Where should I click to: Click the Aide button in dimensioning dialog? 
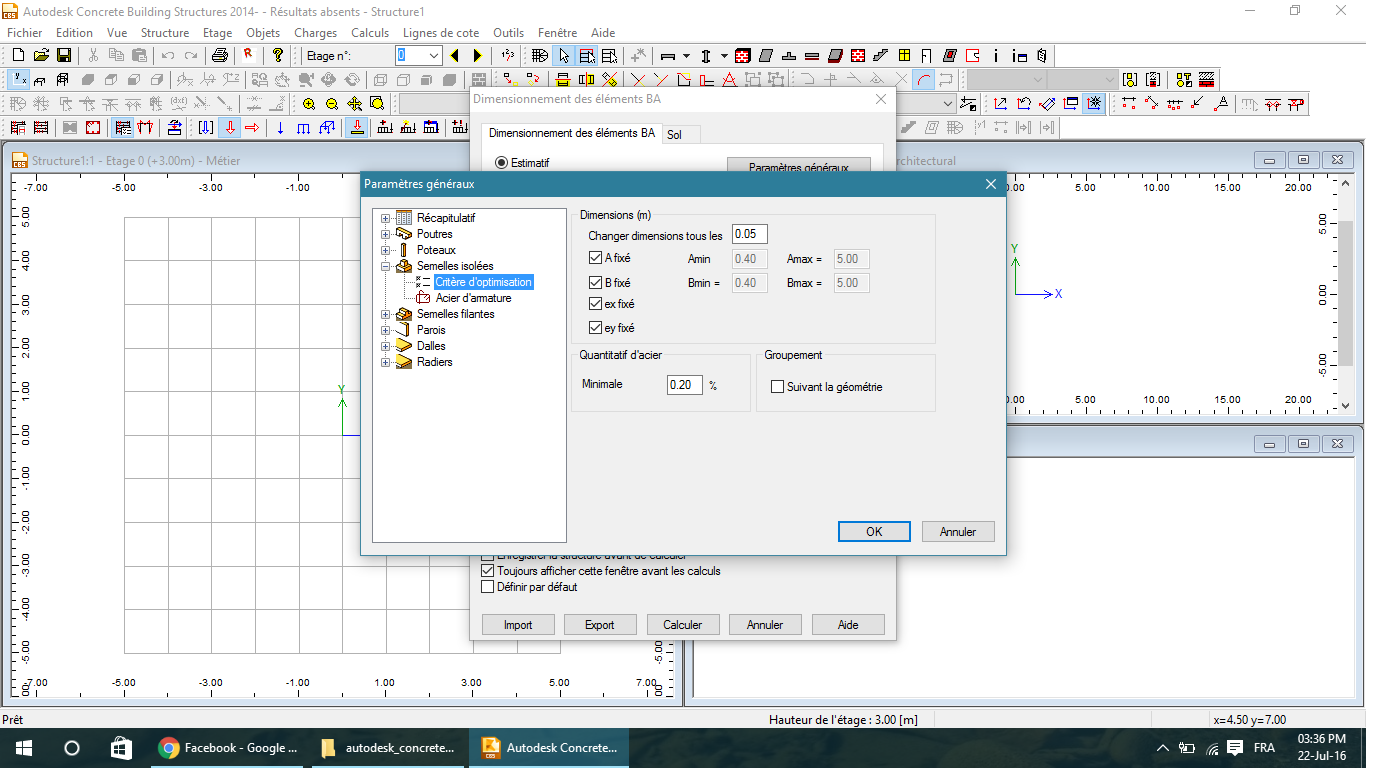[x=848, y=624]
